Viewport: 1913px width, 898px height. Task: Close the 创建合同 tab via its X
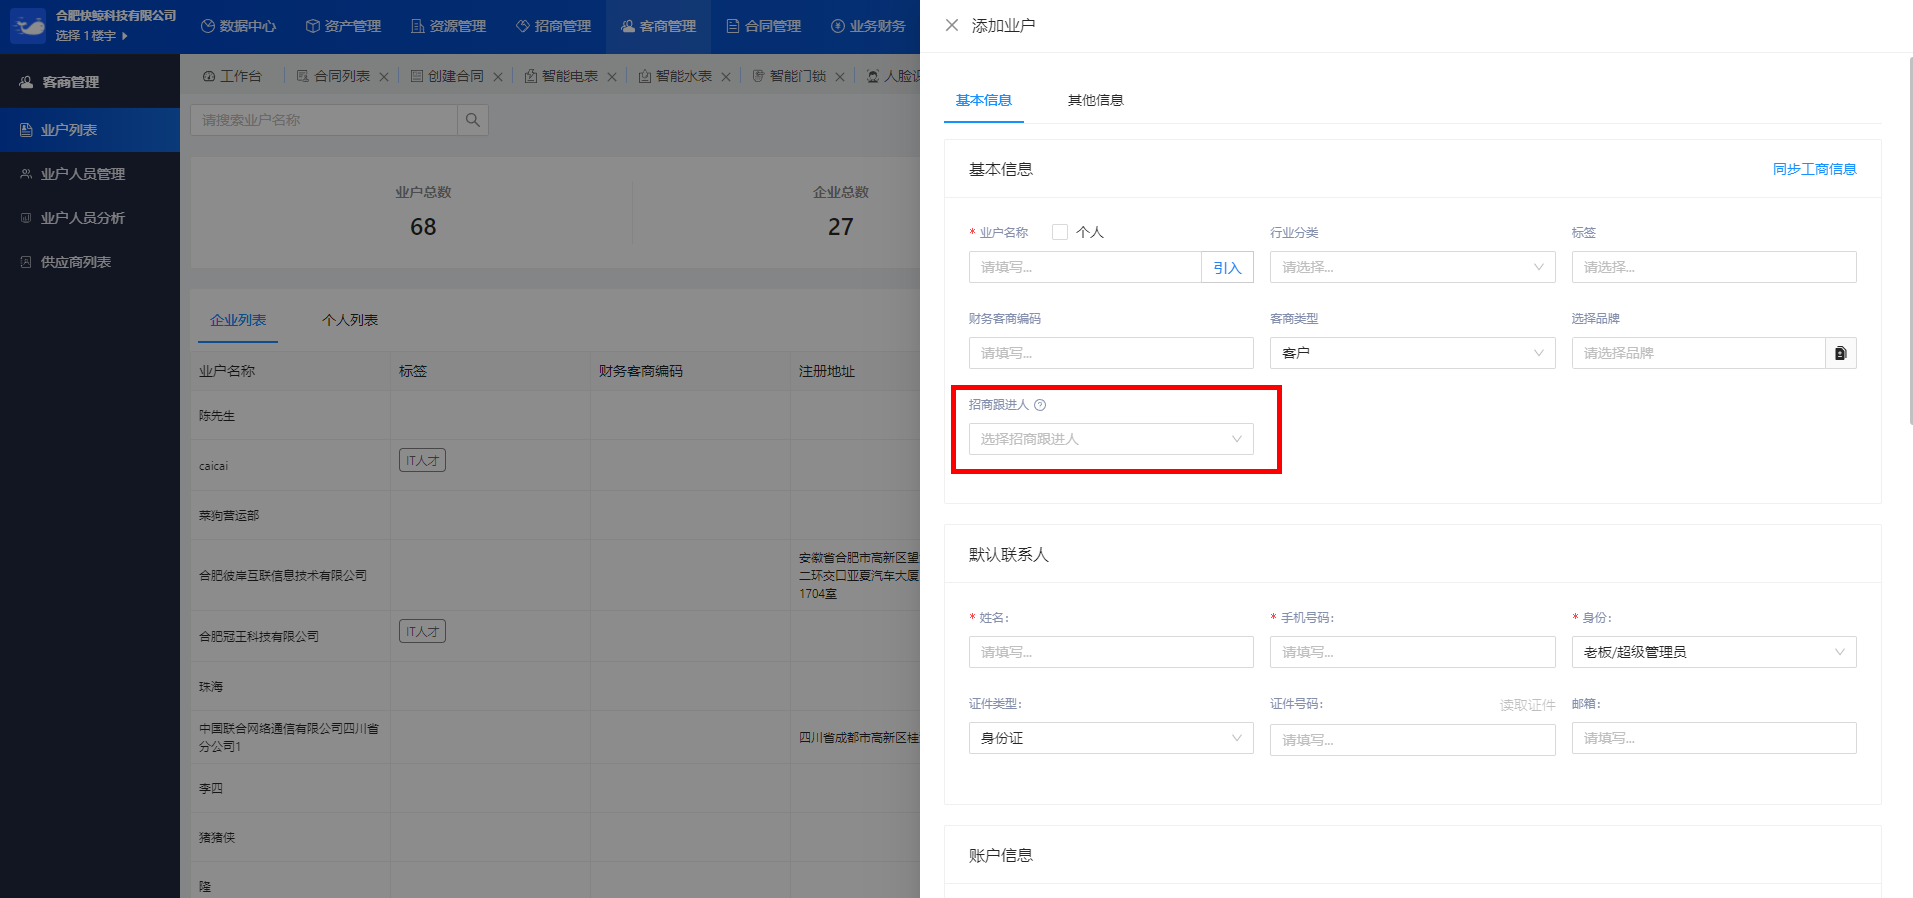pyautogui.click(x=498, y=77)
